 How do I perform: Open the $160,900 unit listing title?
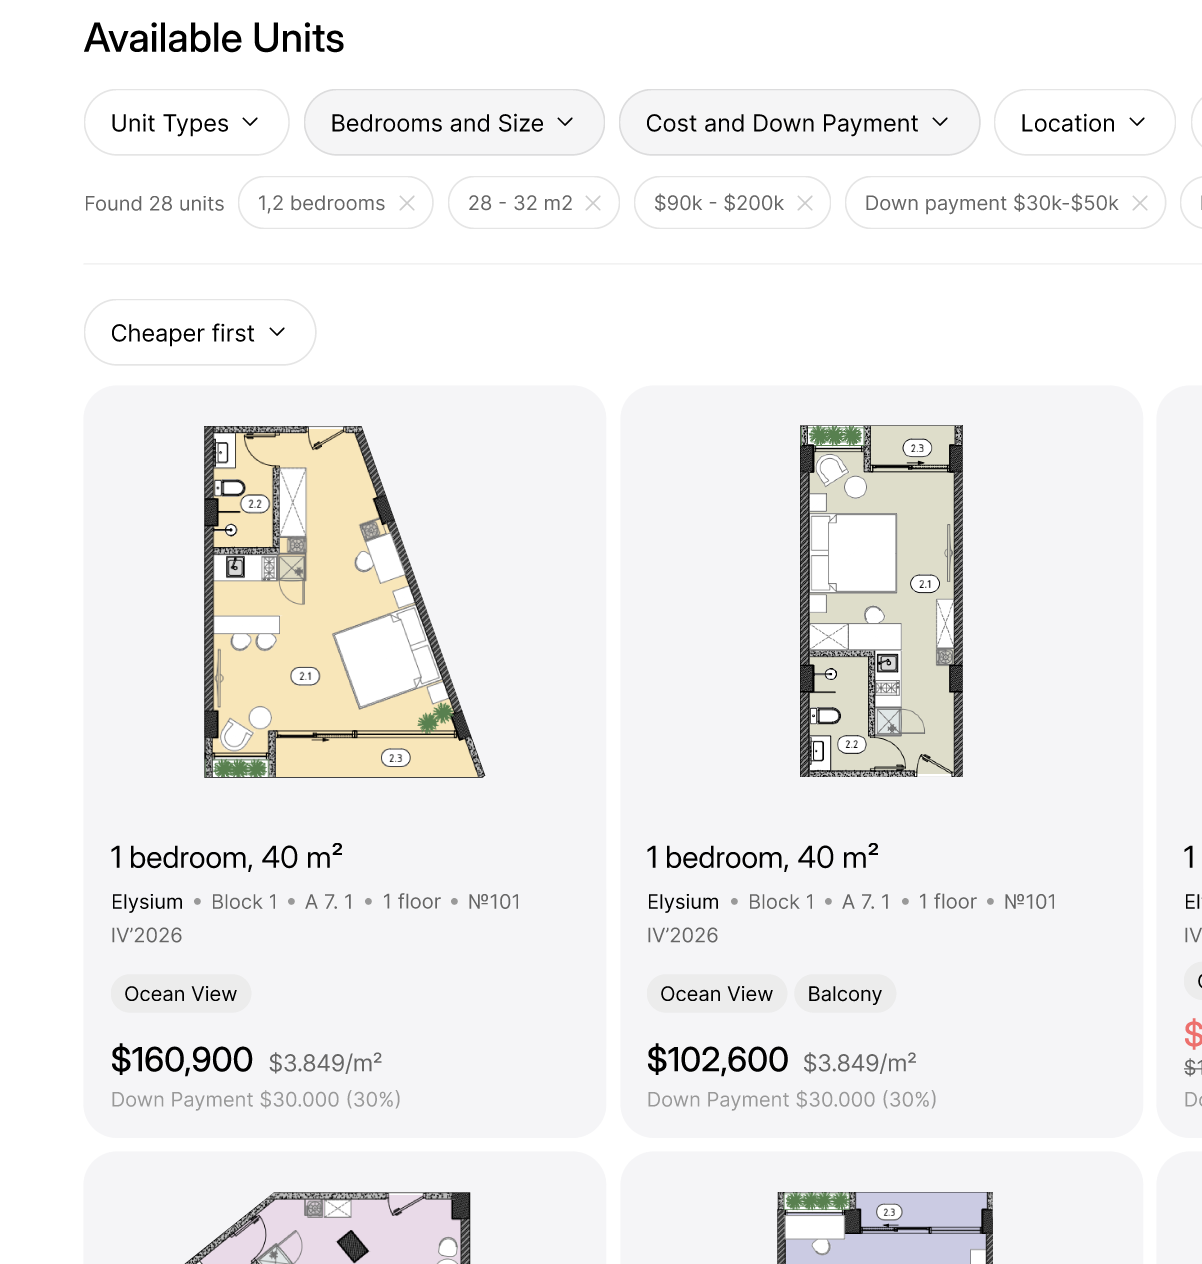point(227,858)
